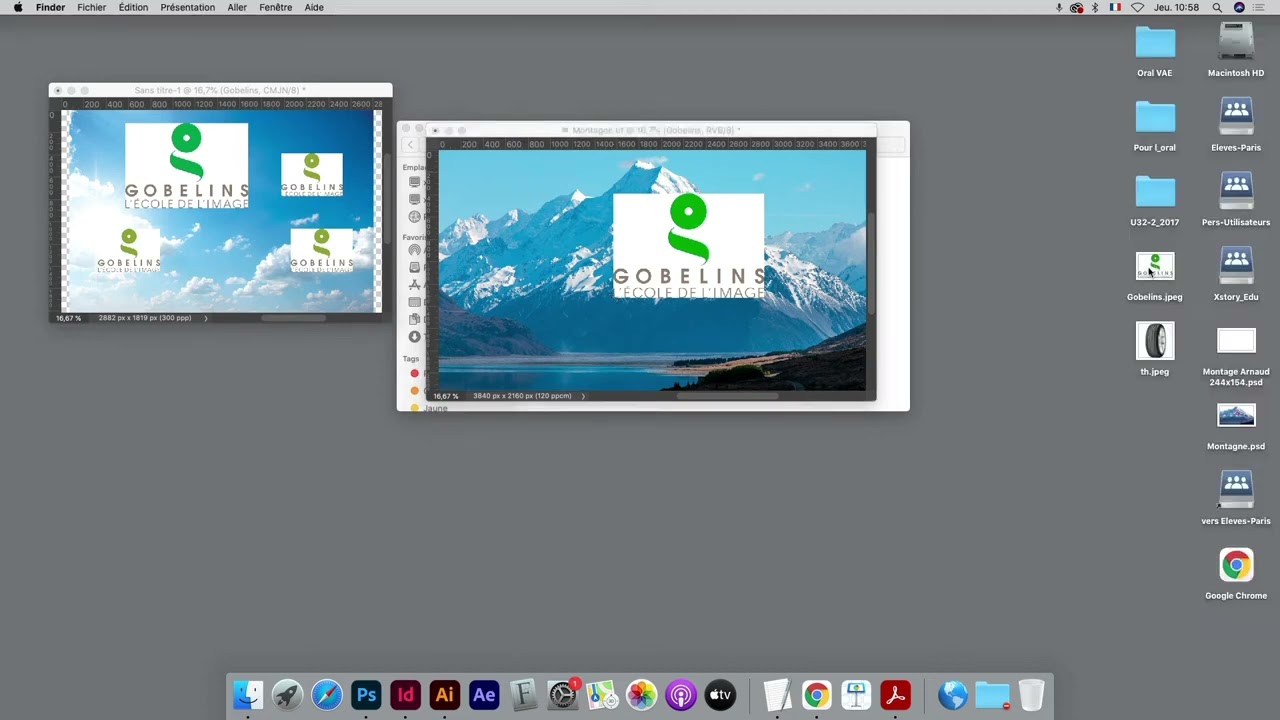1280x720 pixels.
Task: Launch Maps from the Dock
Action: 602,695
